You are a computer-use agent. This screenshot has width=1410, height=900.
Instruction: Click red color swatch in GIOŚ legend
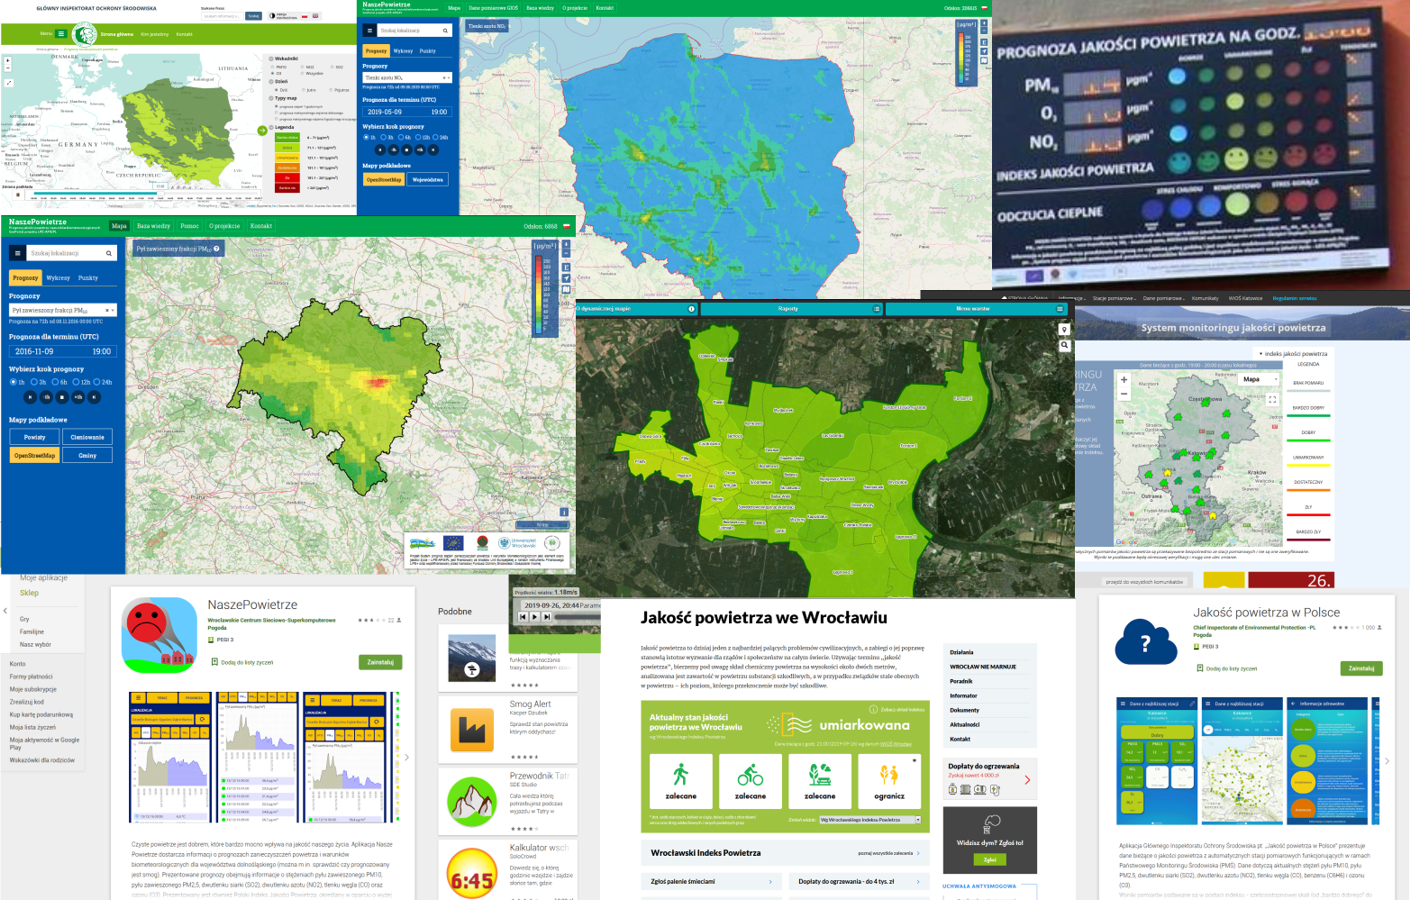pos(287,177)
